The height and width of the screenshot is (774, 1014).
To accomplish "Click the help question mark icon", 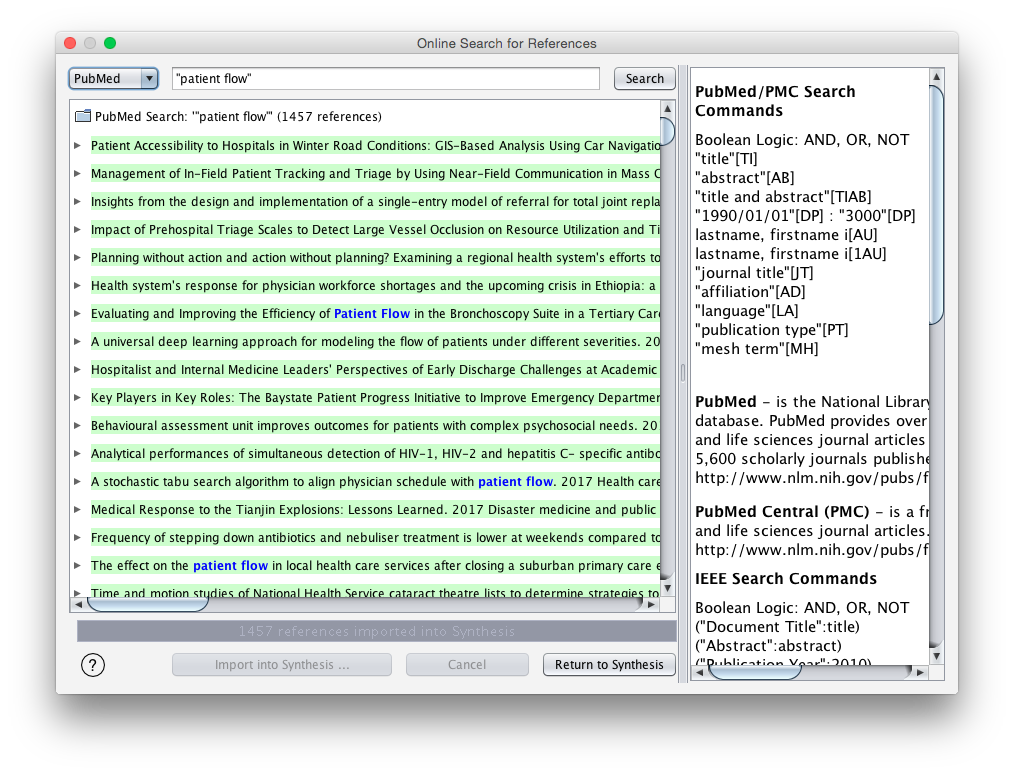I will click(x=93, y=665).
